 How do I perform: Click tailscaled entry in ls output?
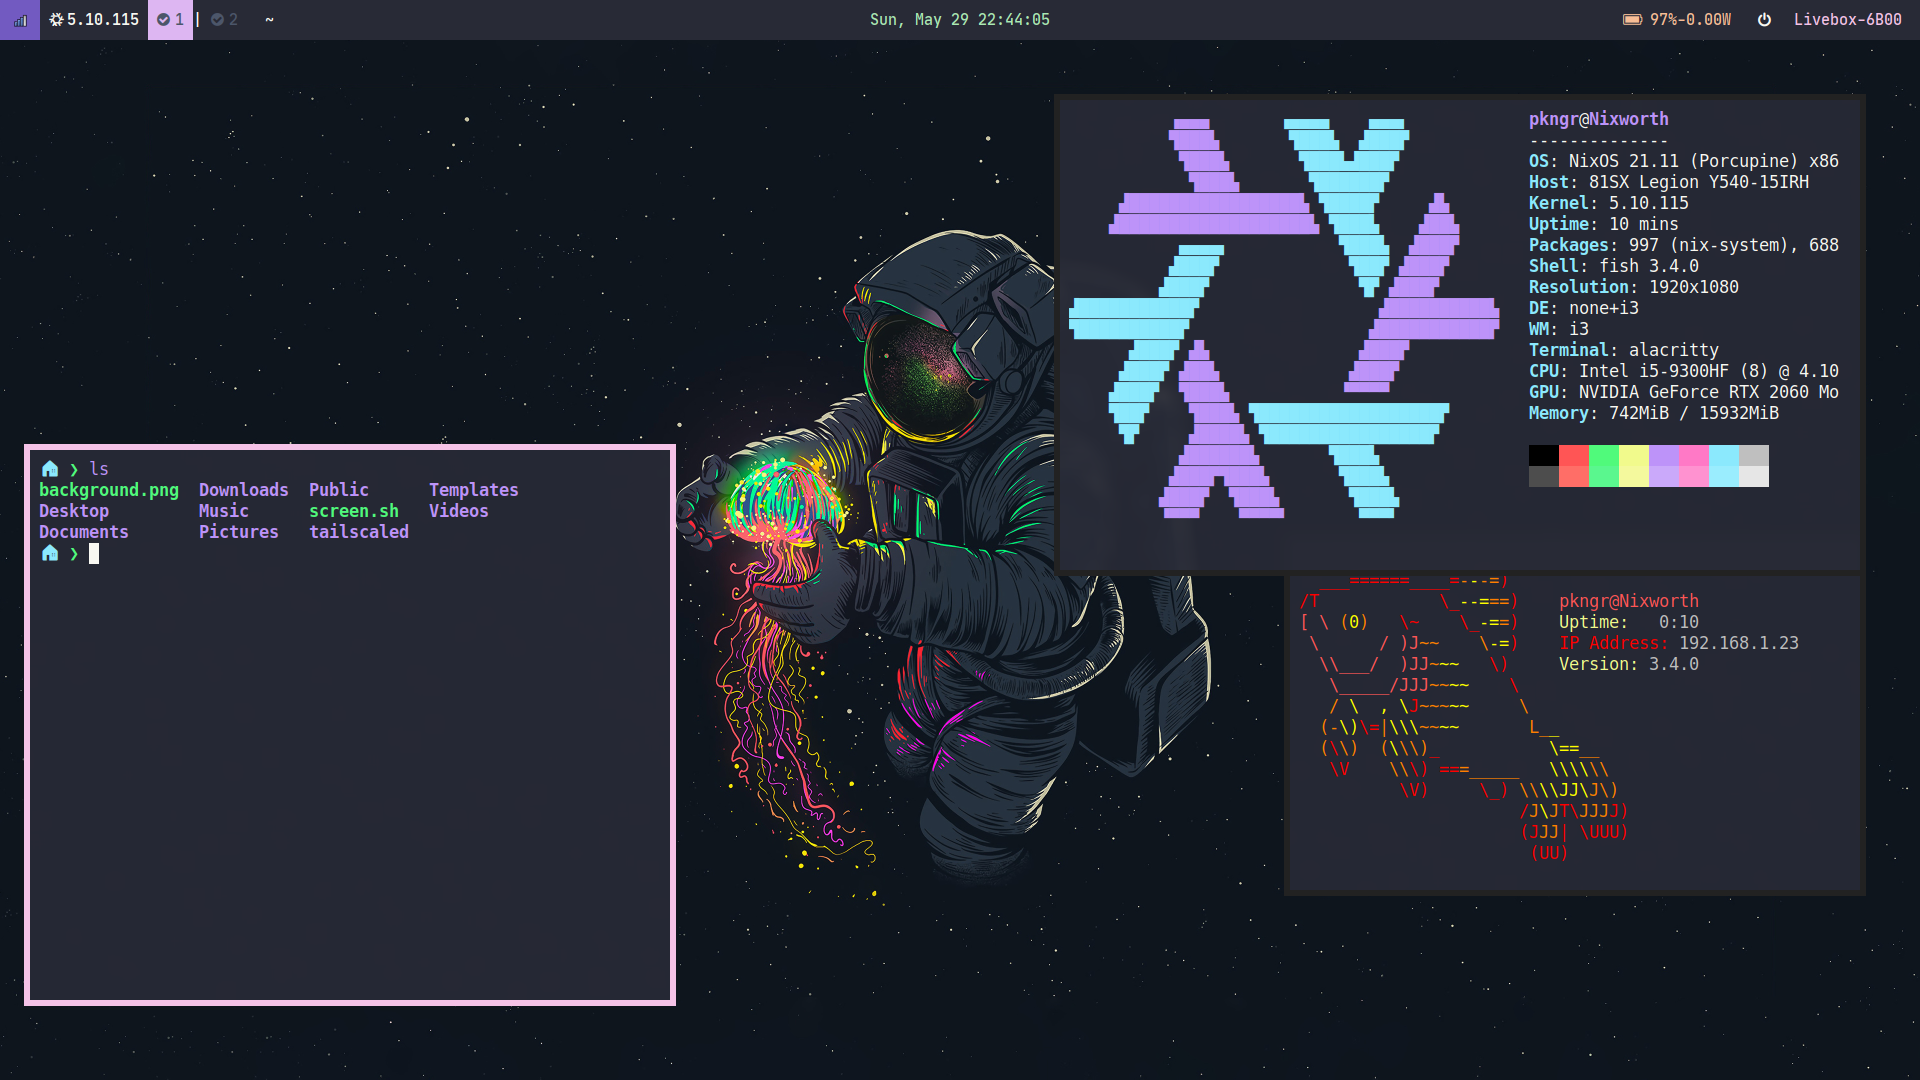coord(358,532)
